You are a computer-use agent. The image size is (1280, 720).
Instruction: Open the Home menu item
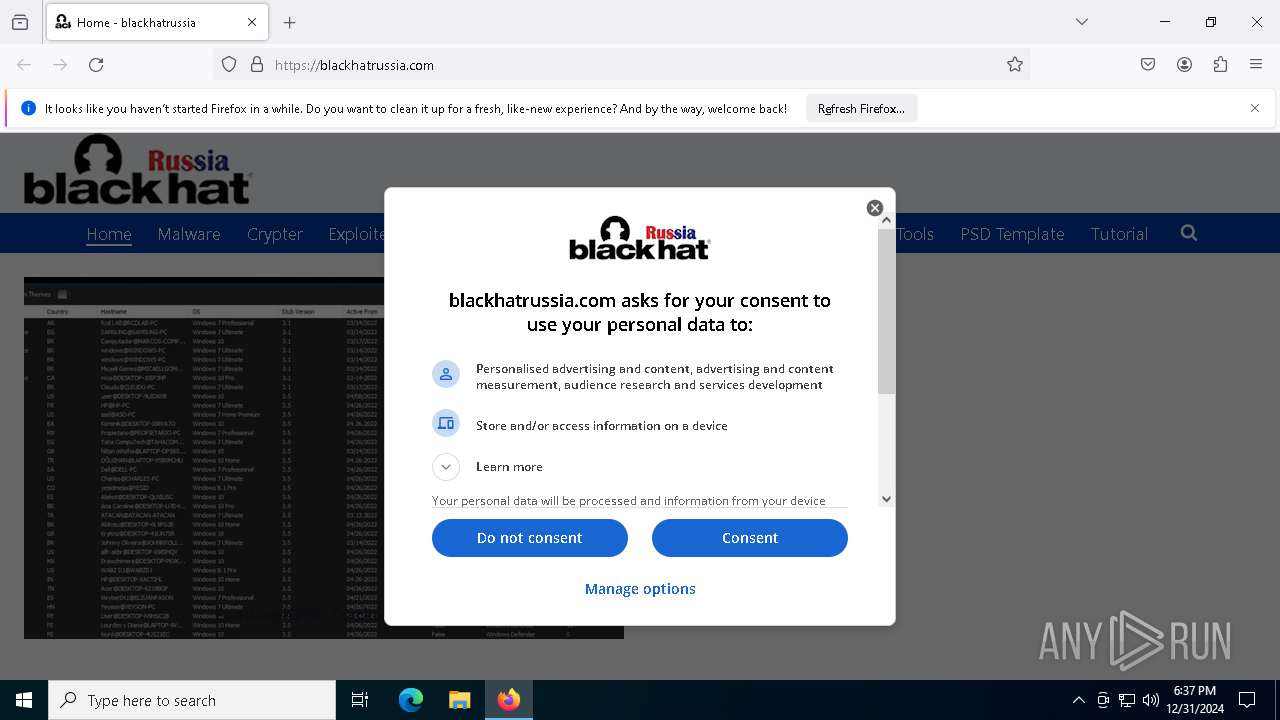109,234
